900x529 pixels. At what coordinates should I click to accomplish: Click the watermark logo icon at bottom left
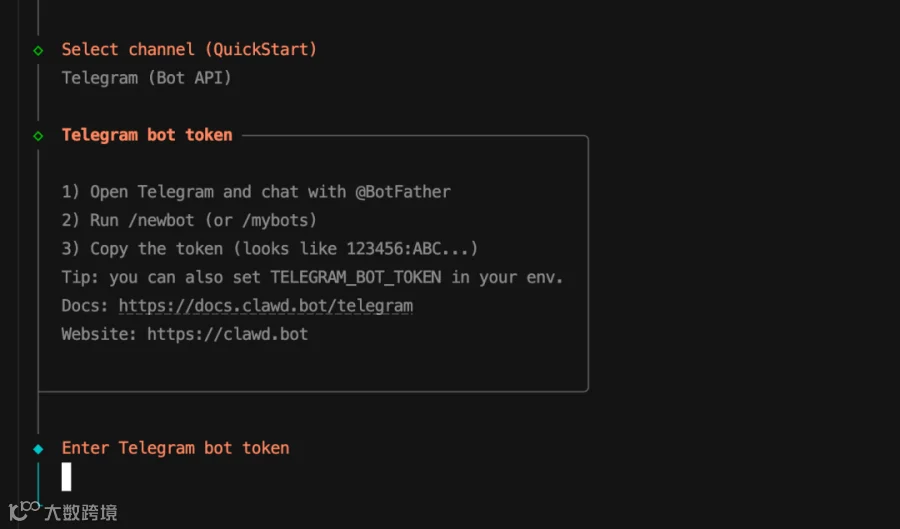tap(24, 510)
